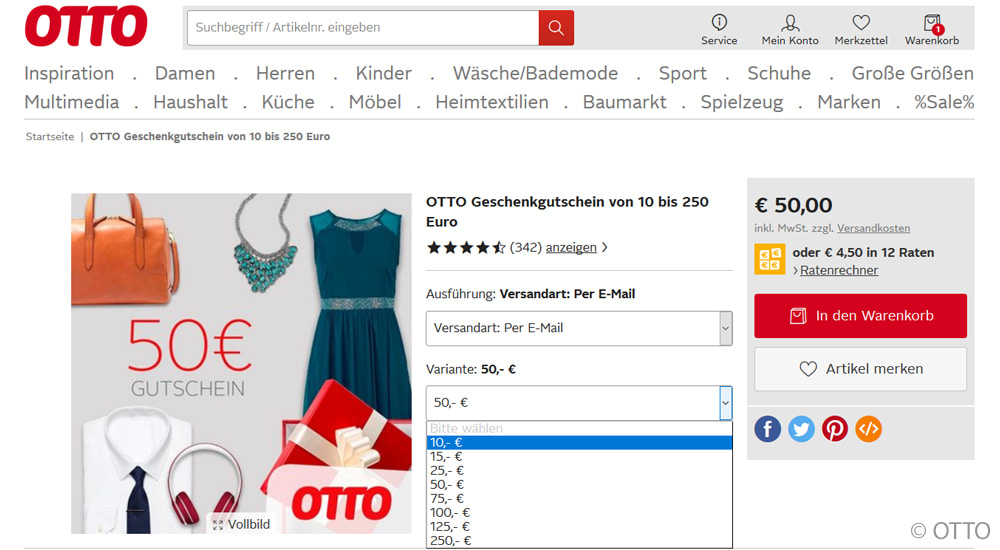Viewport: 1000px width, 550px height.
Task: Open the Spielzeug menu
Action: click(x=742, y=102)
